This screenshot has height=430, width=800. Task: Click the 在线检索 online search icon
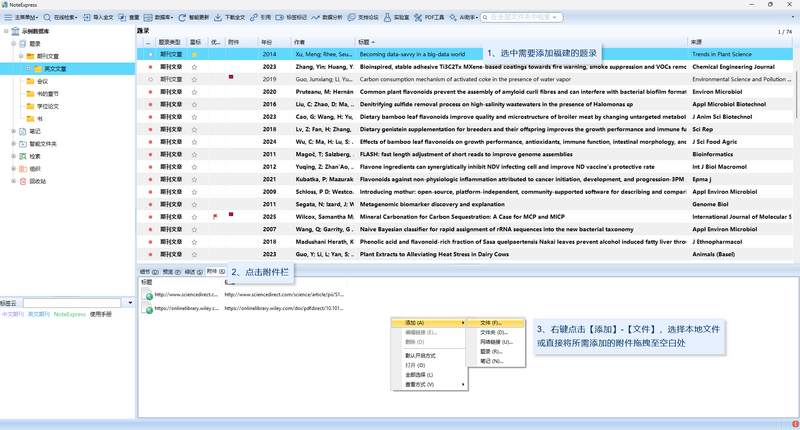coord(47,17)
